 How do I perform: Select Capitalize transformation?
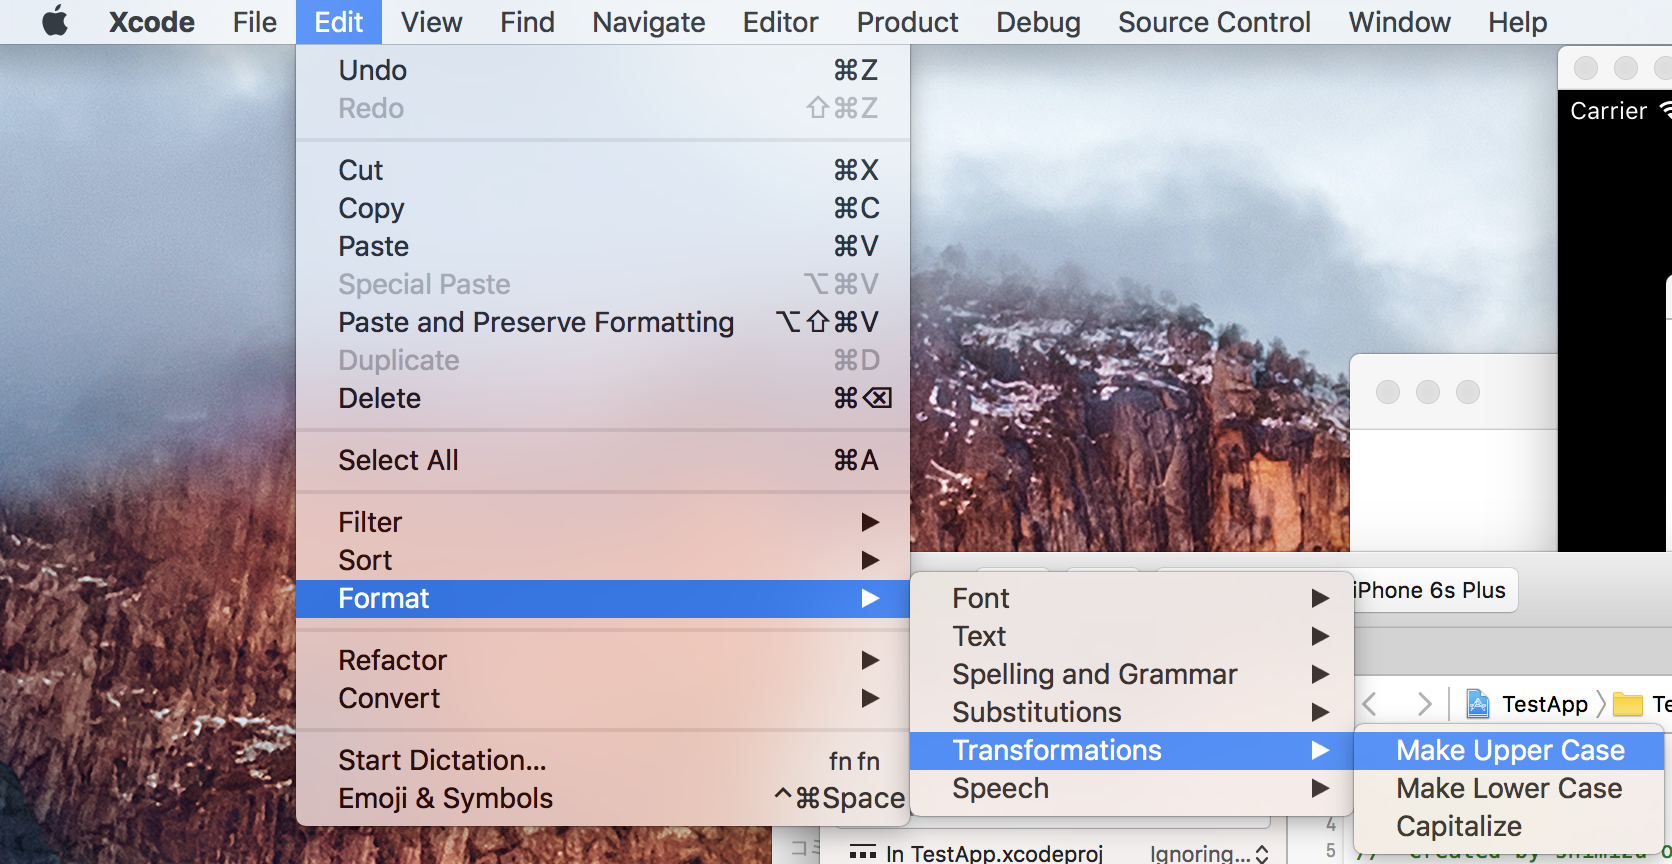[1459, 826]
